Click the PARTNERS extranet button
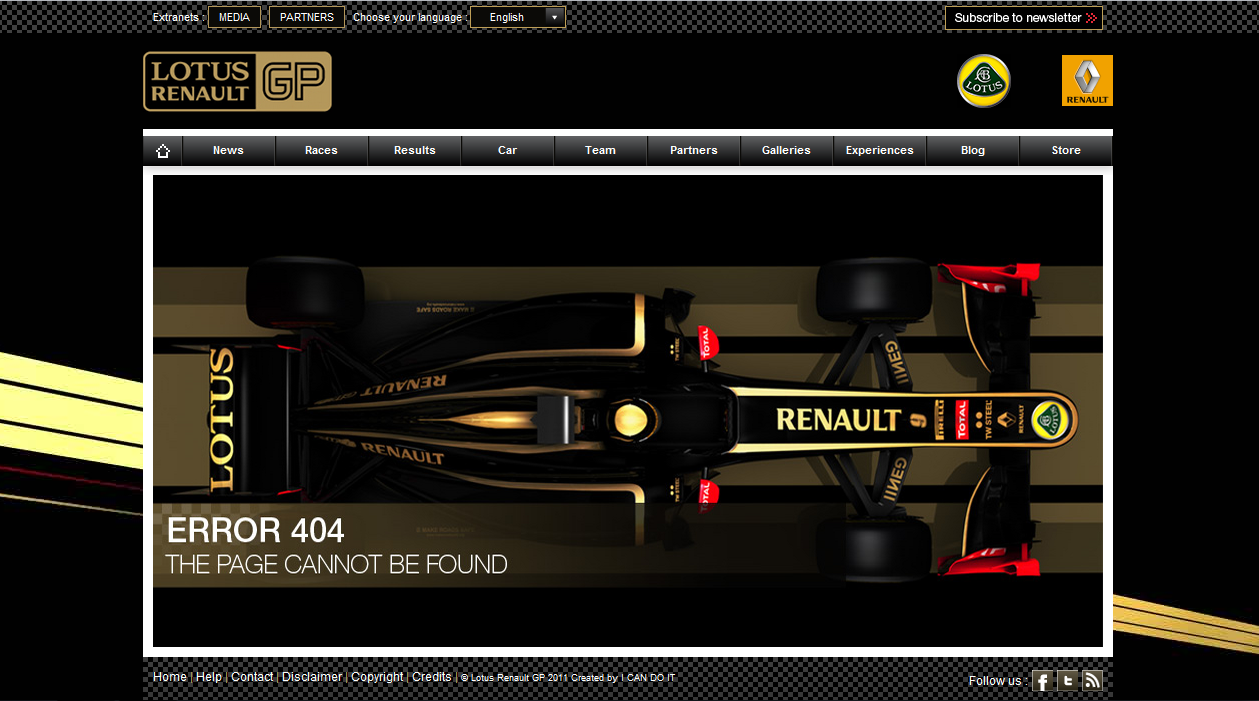This screenshot has width=1259, height=701. coord(307,18)
